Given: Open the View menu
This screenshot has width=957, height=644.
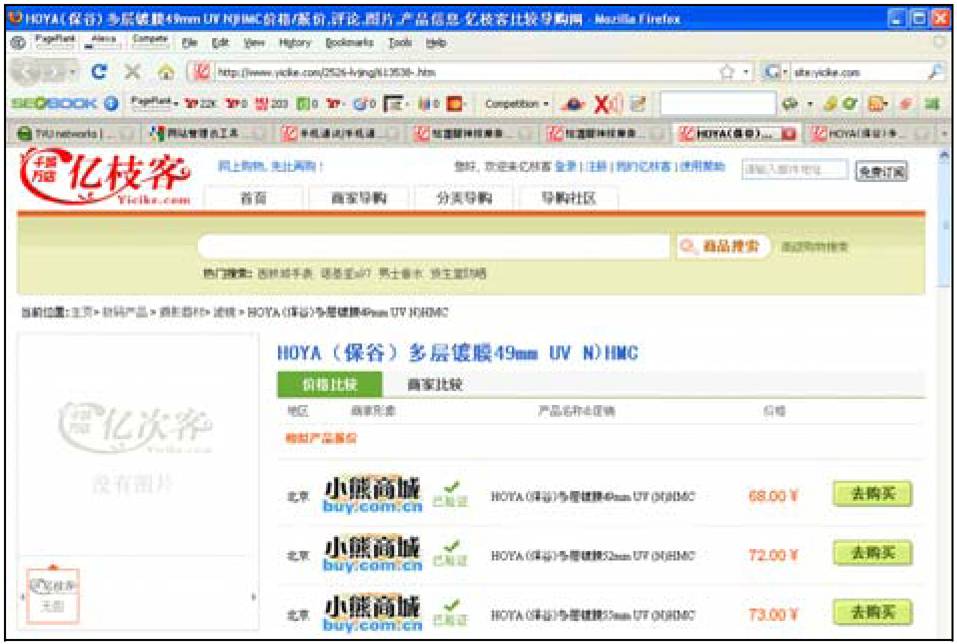Looking at the screenshot, I should tap(254, 43).
